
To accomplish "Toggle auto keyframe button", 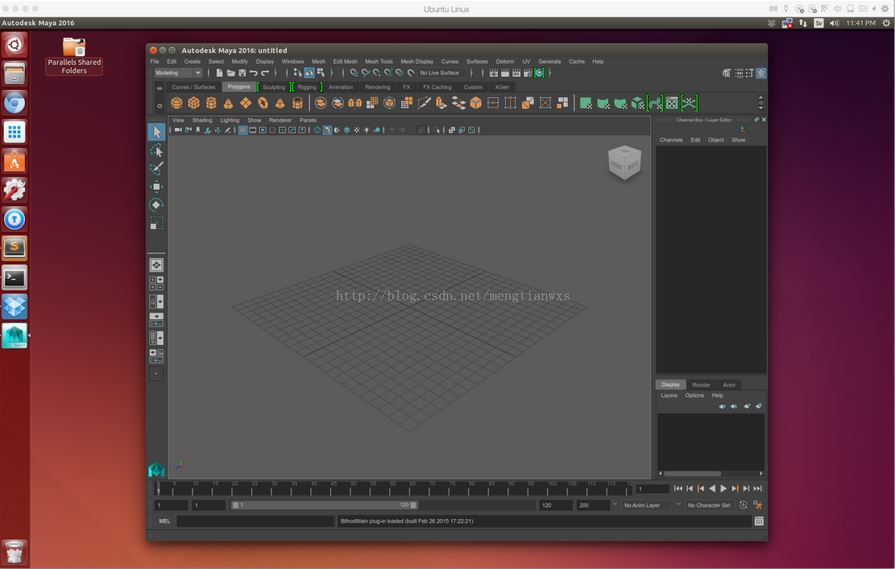I will (743, 505).
